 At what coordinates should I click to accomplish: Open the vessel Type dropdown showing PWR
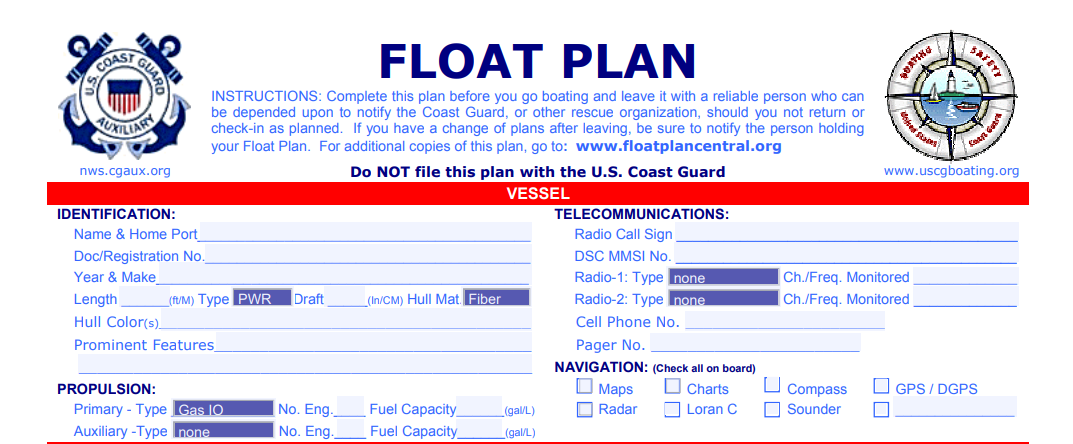(262, 298)
